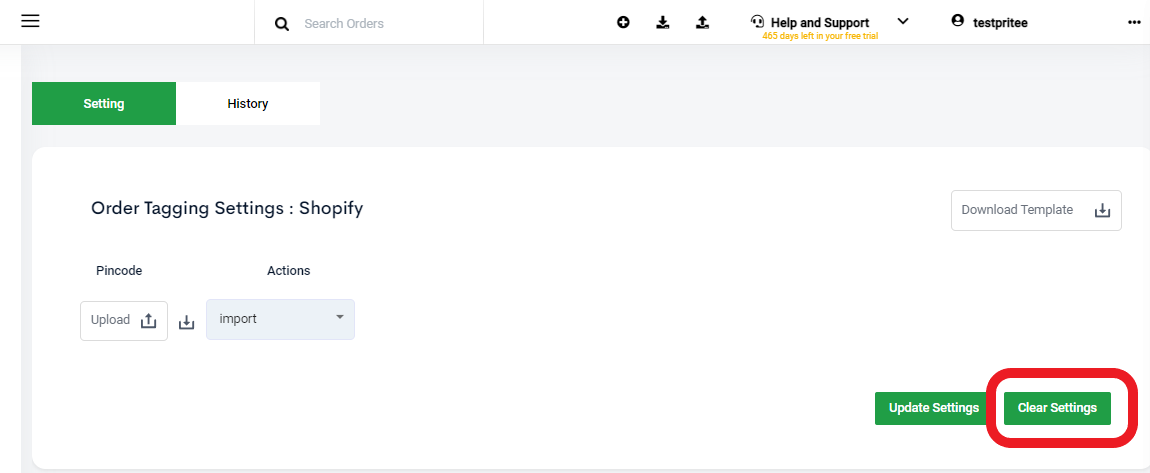Select the Setting tab
The width and height of the screenshot is (1150, 473).
click(104, 103)
